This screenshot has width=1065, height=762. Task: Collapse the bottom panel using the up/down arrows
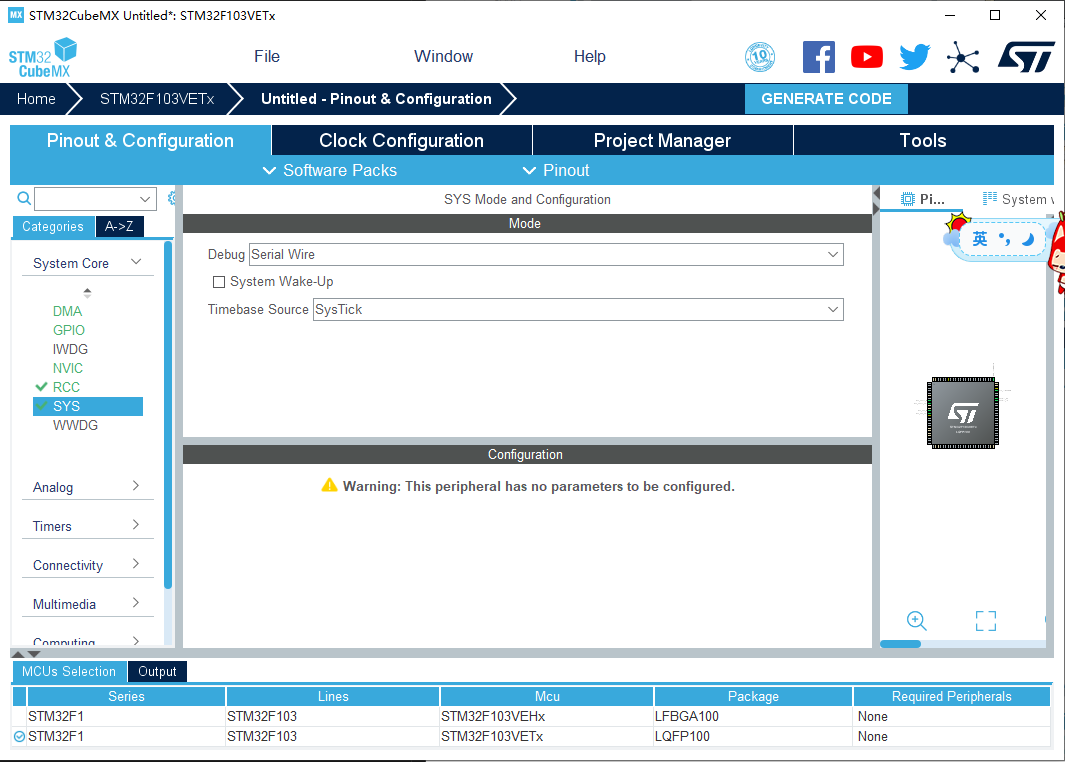(26, 653)
